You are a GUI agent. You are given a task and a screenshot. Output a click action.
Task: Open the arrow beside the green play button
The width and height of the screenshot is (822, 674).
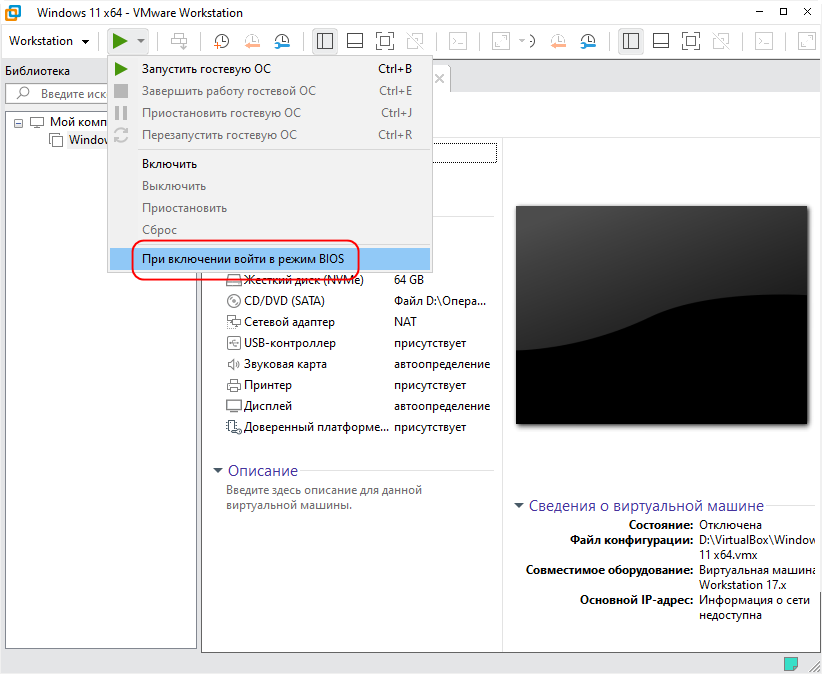[141, 41]
